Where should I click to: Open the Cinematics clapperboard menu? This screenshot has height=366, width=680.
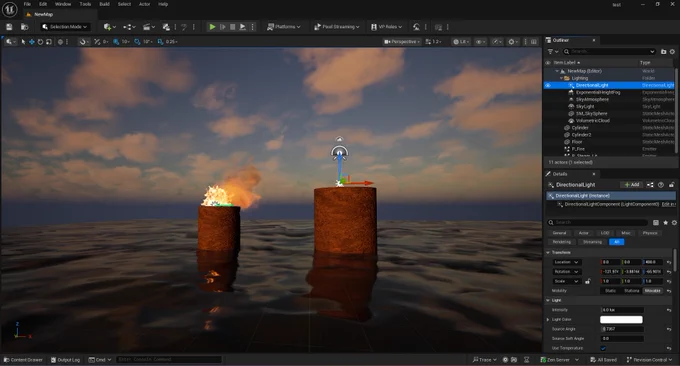tap(149, 27)
